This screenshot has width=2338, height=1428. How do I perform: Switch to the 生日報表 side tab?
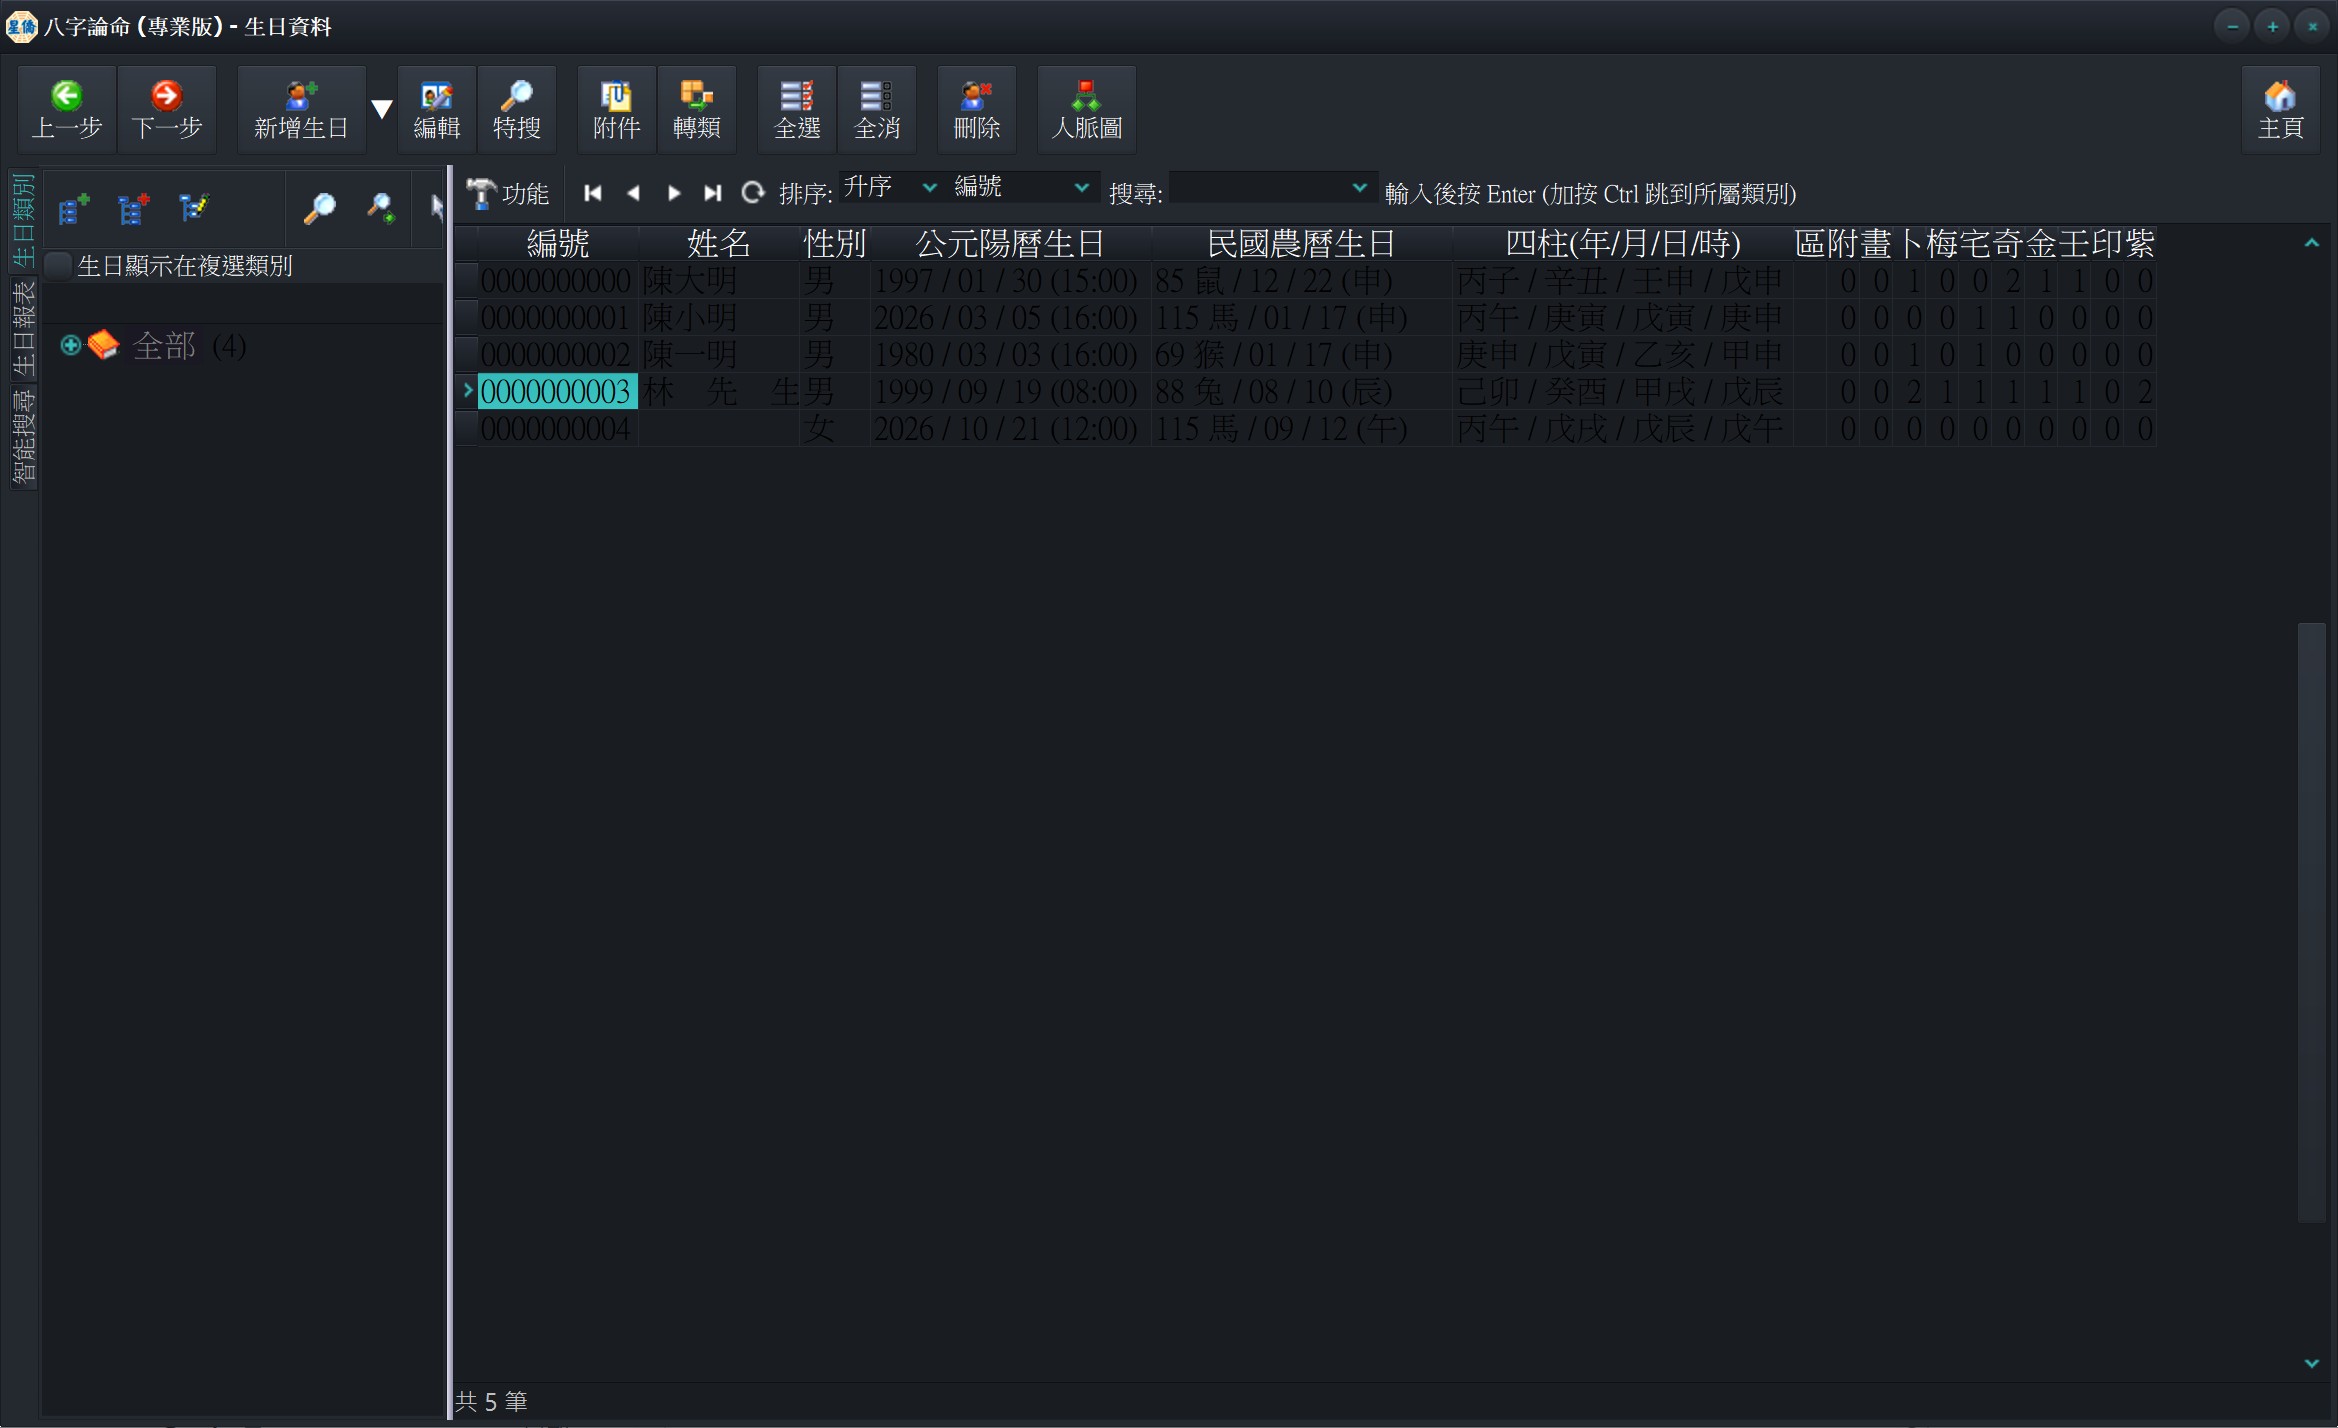(23, 328)
